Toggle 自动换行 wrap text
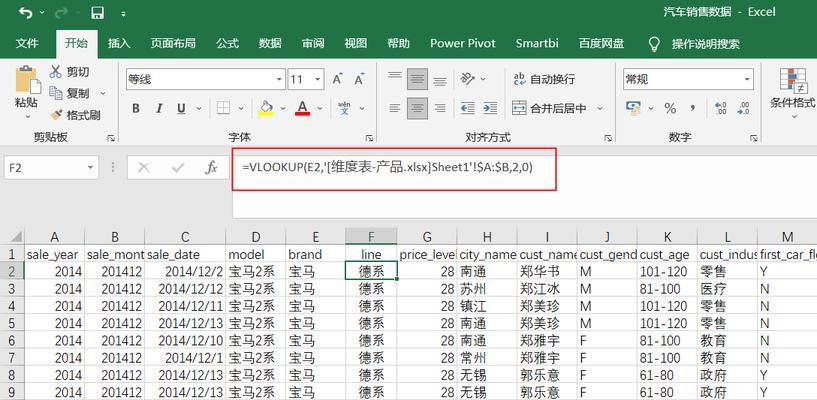Viewport: 817px width, 400px height. [544, 79]
